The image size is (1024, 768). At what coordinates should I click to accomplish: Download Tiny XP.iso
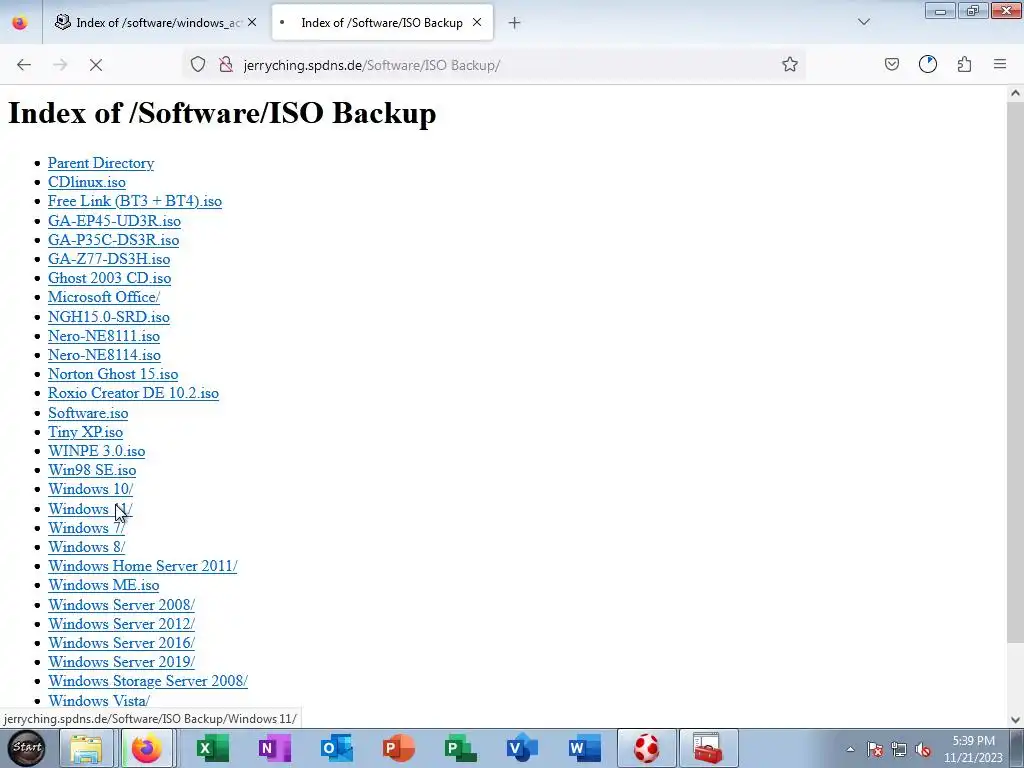click(85, 432)
